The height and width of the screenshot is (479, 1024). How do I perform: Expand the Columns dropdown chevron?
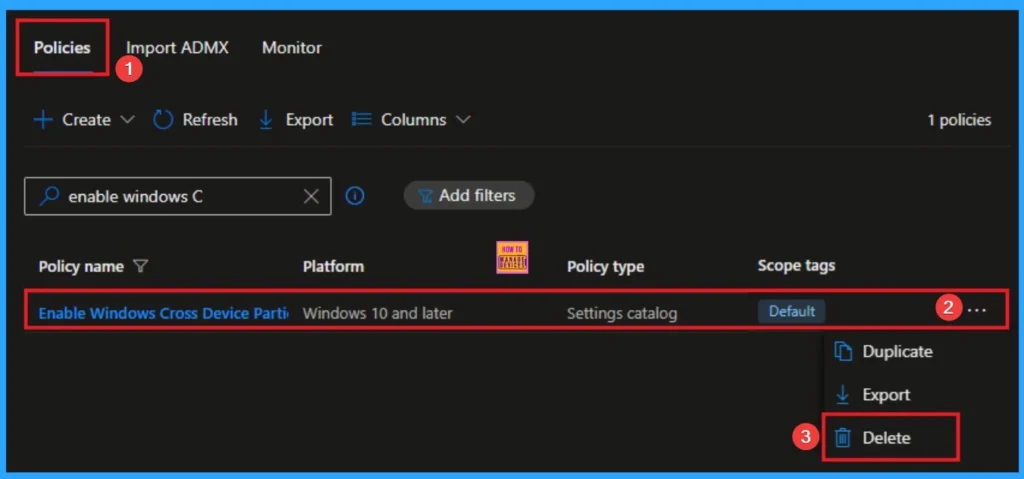coord(463,120)
